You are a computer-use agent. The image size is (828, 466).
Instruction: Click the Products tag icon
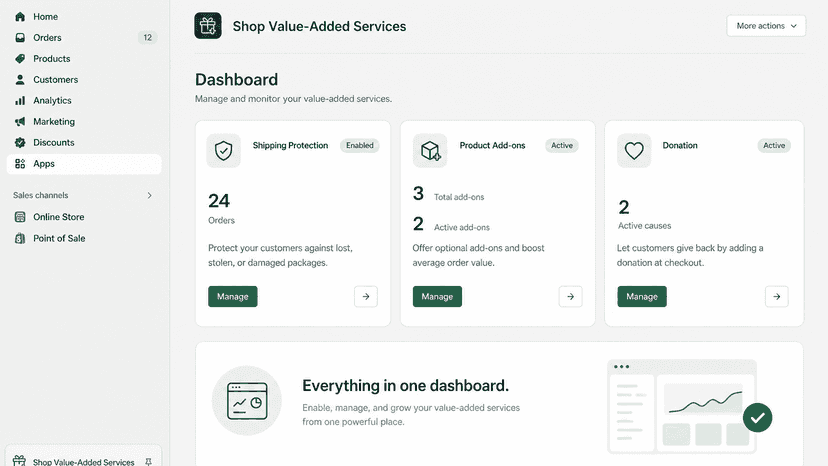[x=20, y=59]
